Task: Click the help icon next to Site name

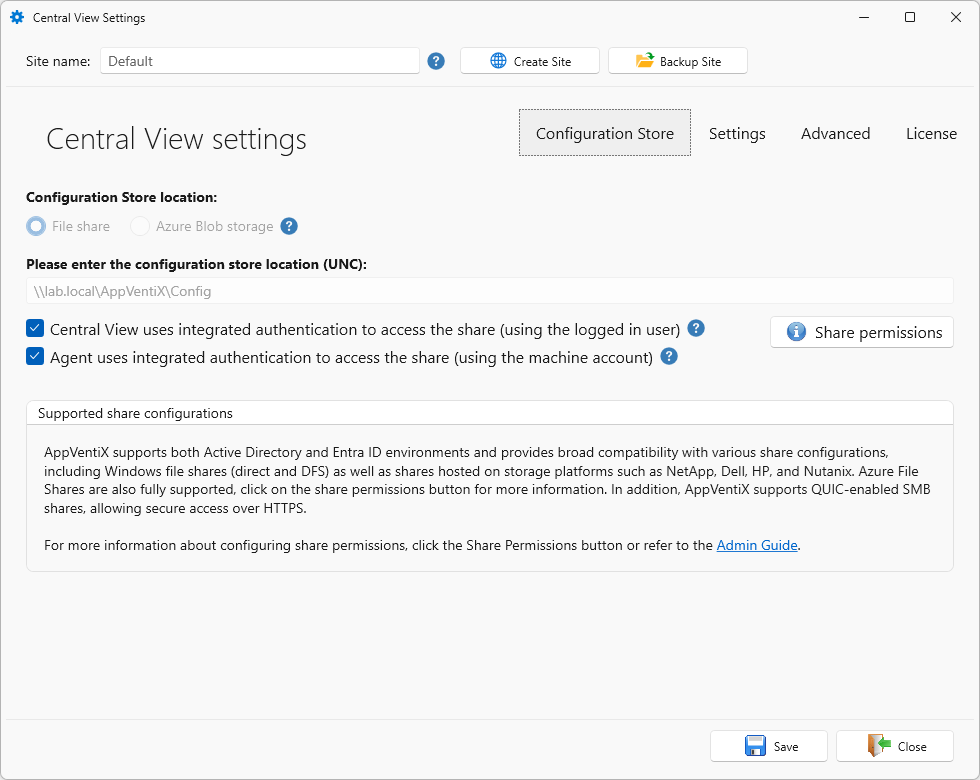Action: [x=436, y=61]
